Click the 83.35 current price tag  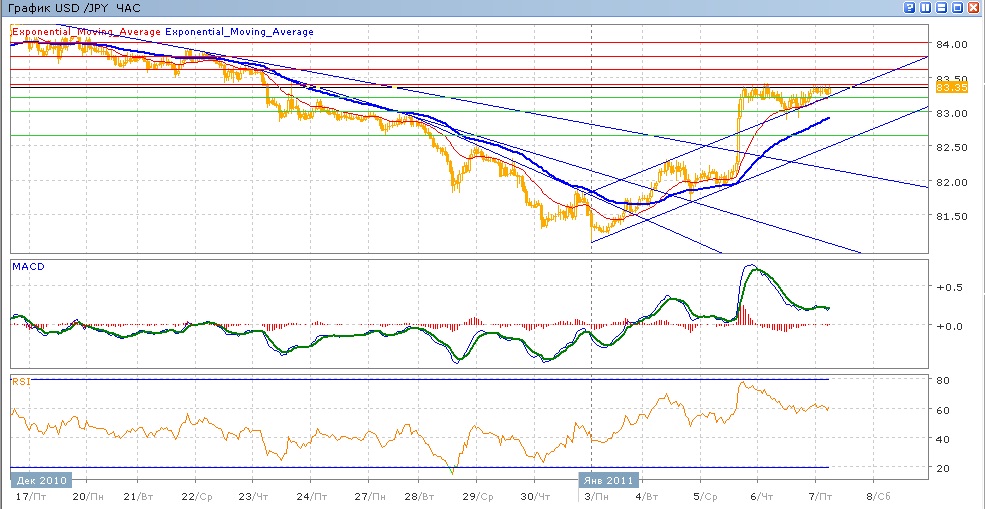pyautogui.click(x=955, y=88)
